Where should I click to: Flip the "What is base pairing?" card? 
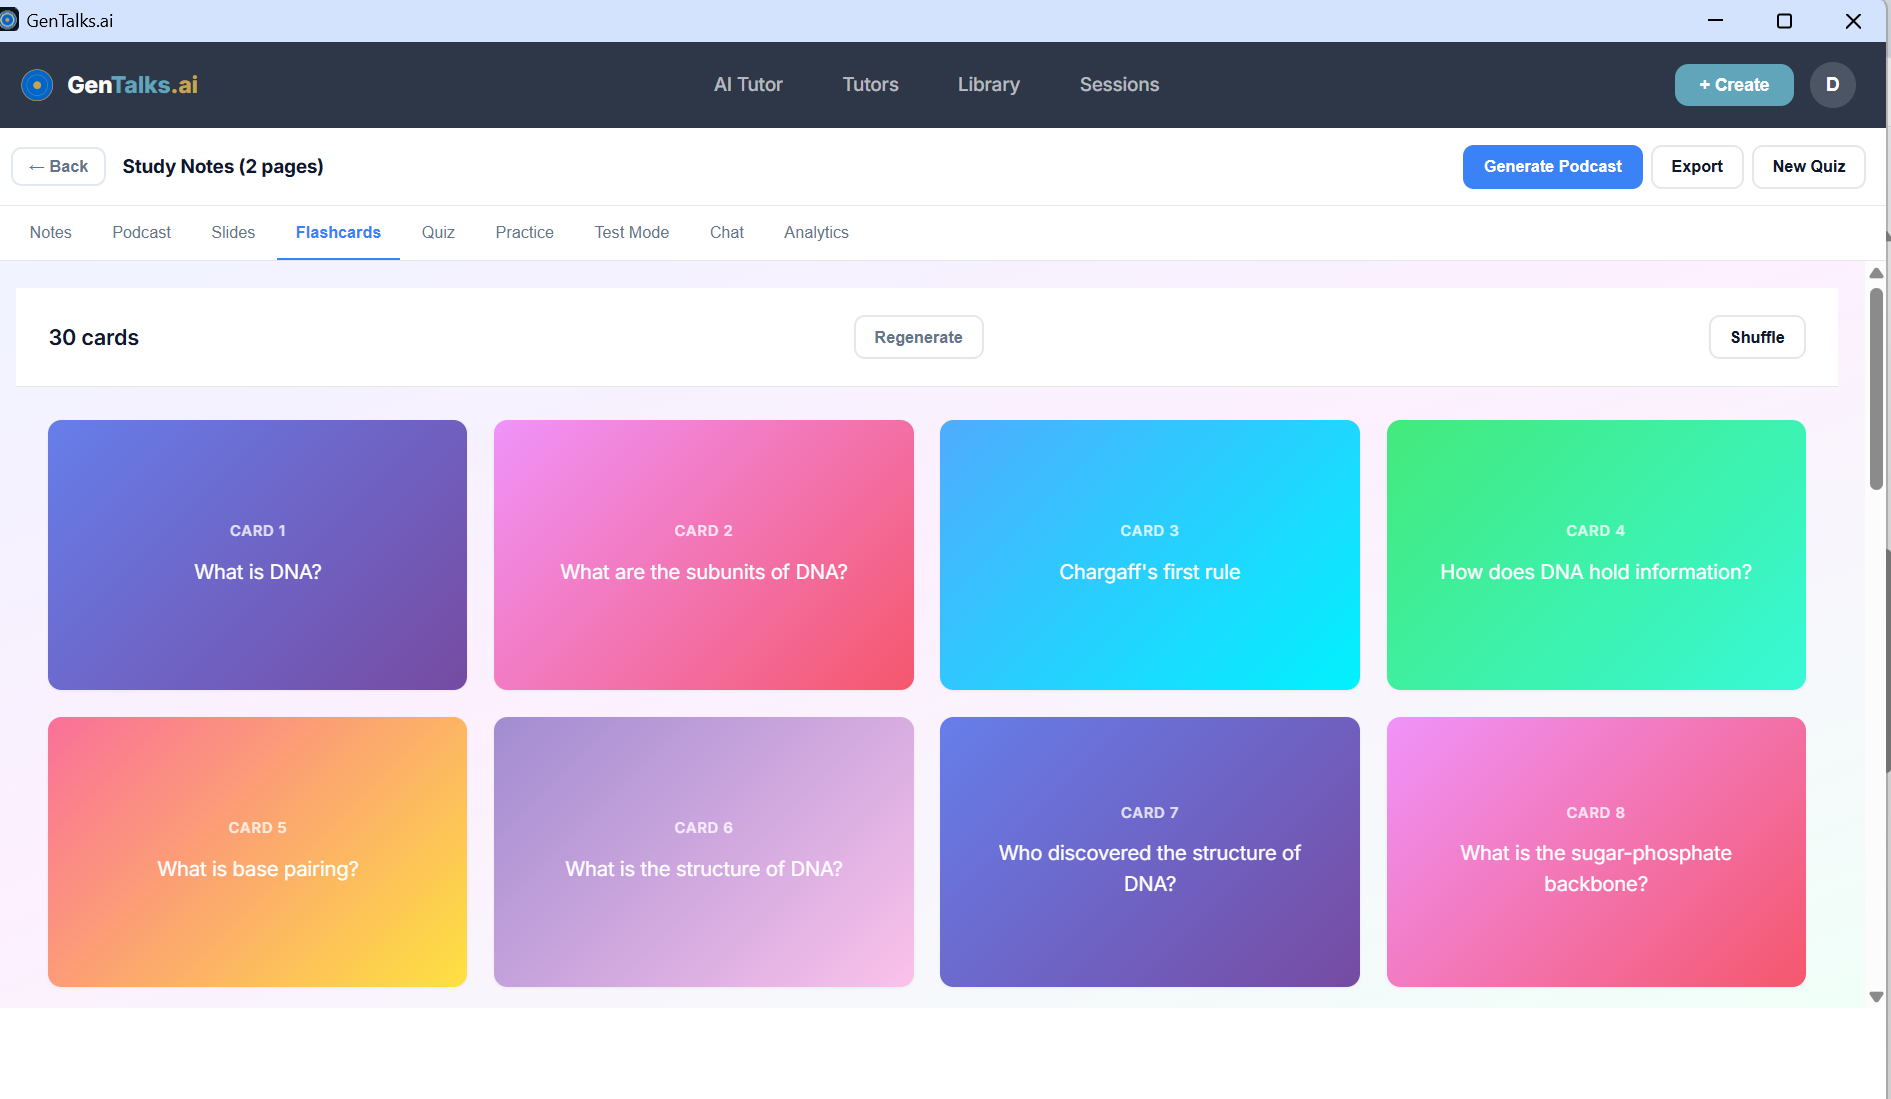coord(257,852)
